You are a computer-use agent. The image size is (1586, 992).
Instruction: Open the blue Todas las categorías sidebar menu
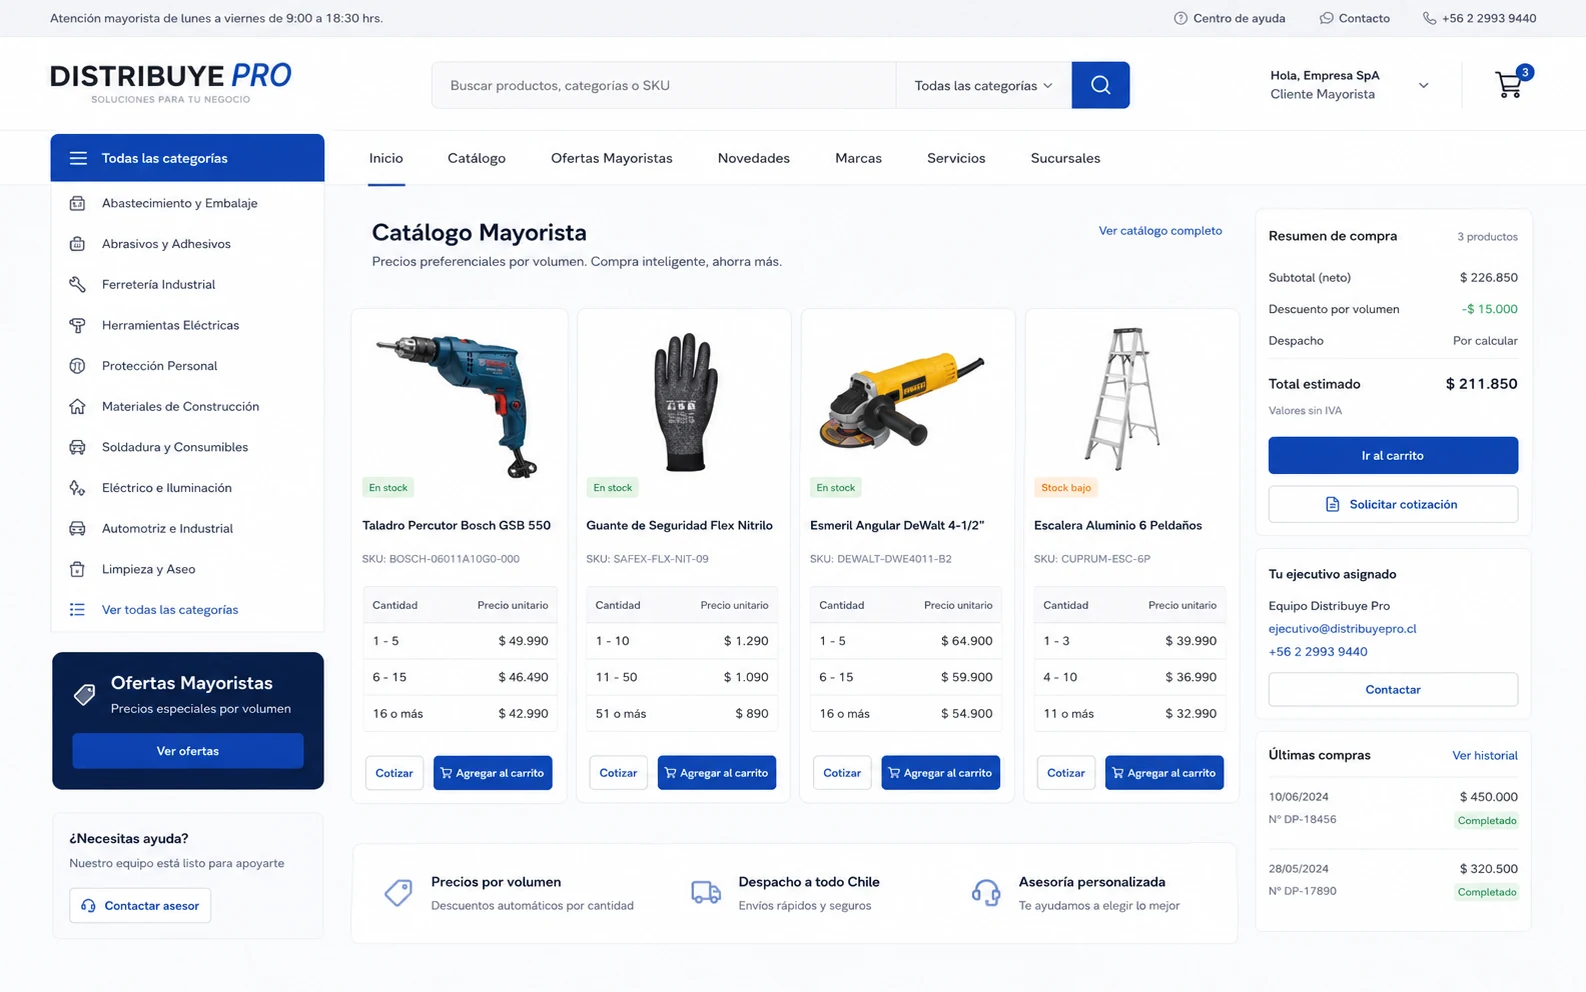pos(187,158)
